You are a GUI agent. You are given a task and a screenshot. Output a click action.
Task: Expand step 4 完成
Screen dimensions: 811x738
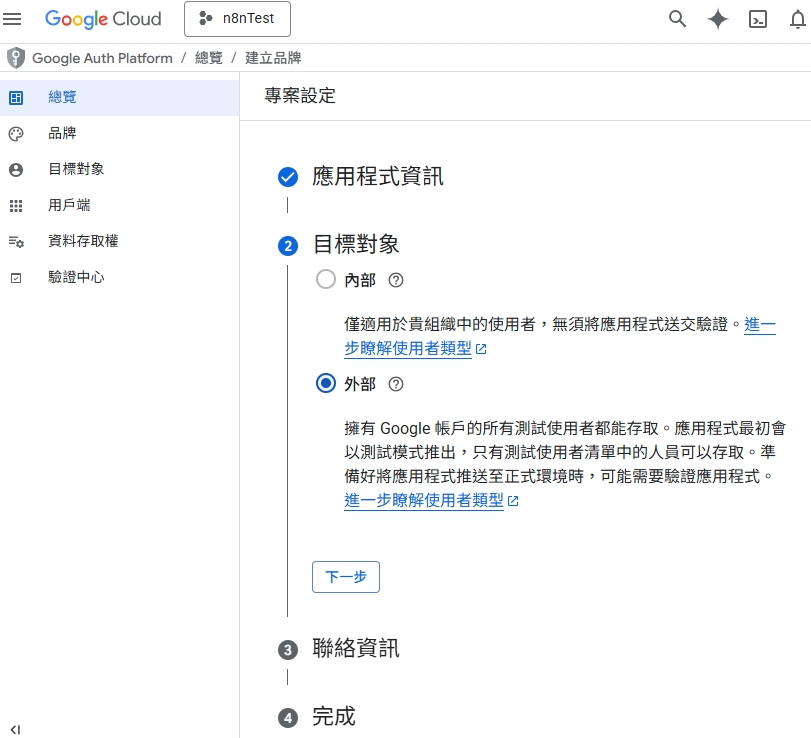tap(334, 717)
